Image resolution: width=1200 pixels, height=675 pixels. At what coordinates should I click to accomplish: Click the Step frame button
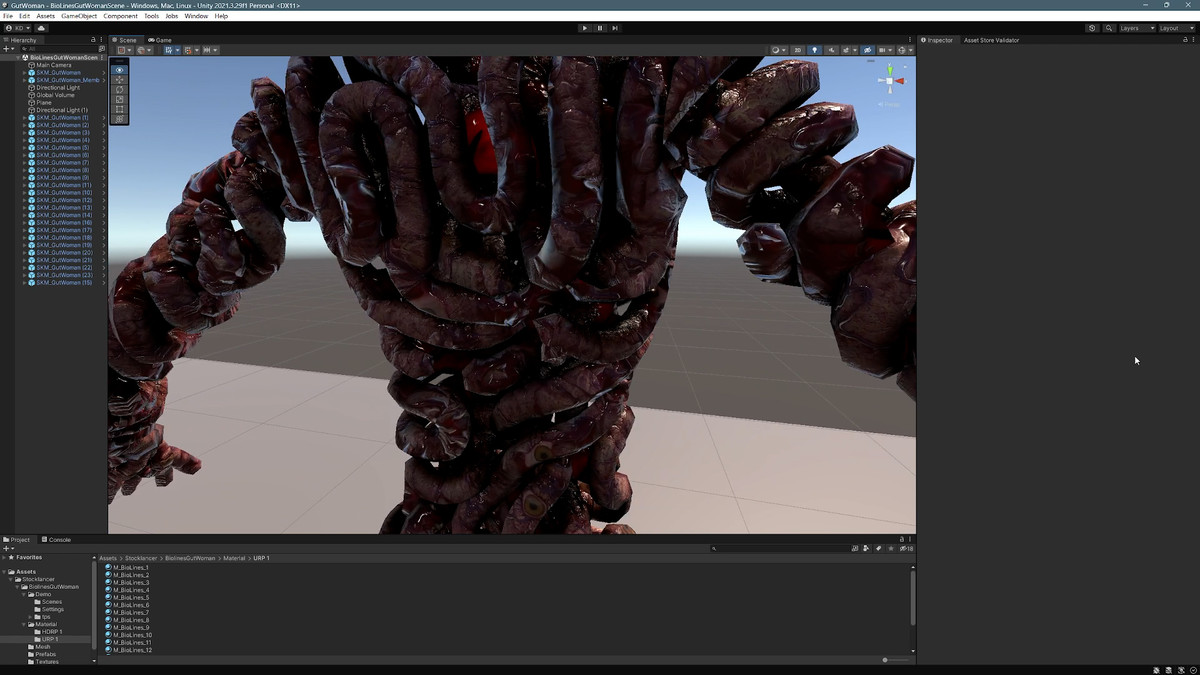615,28
